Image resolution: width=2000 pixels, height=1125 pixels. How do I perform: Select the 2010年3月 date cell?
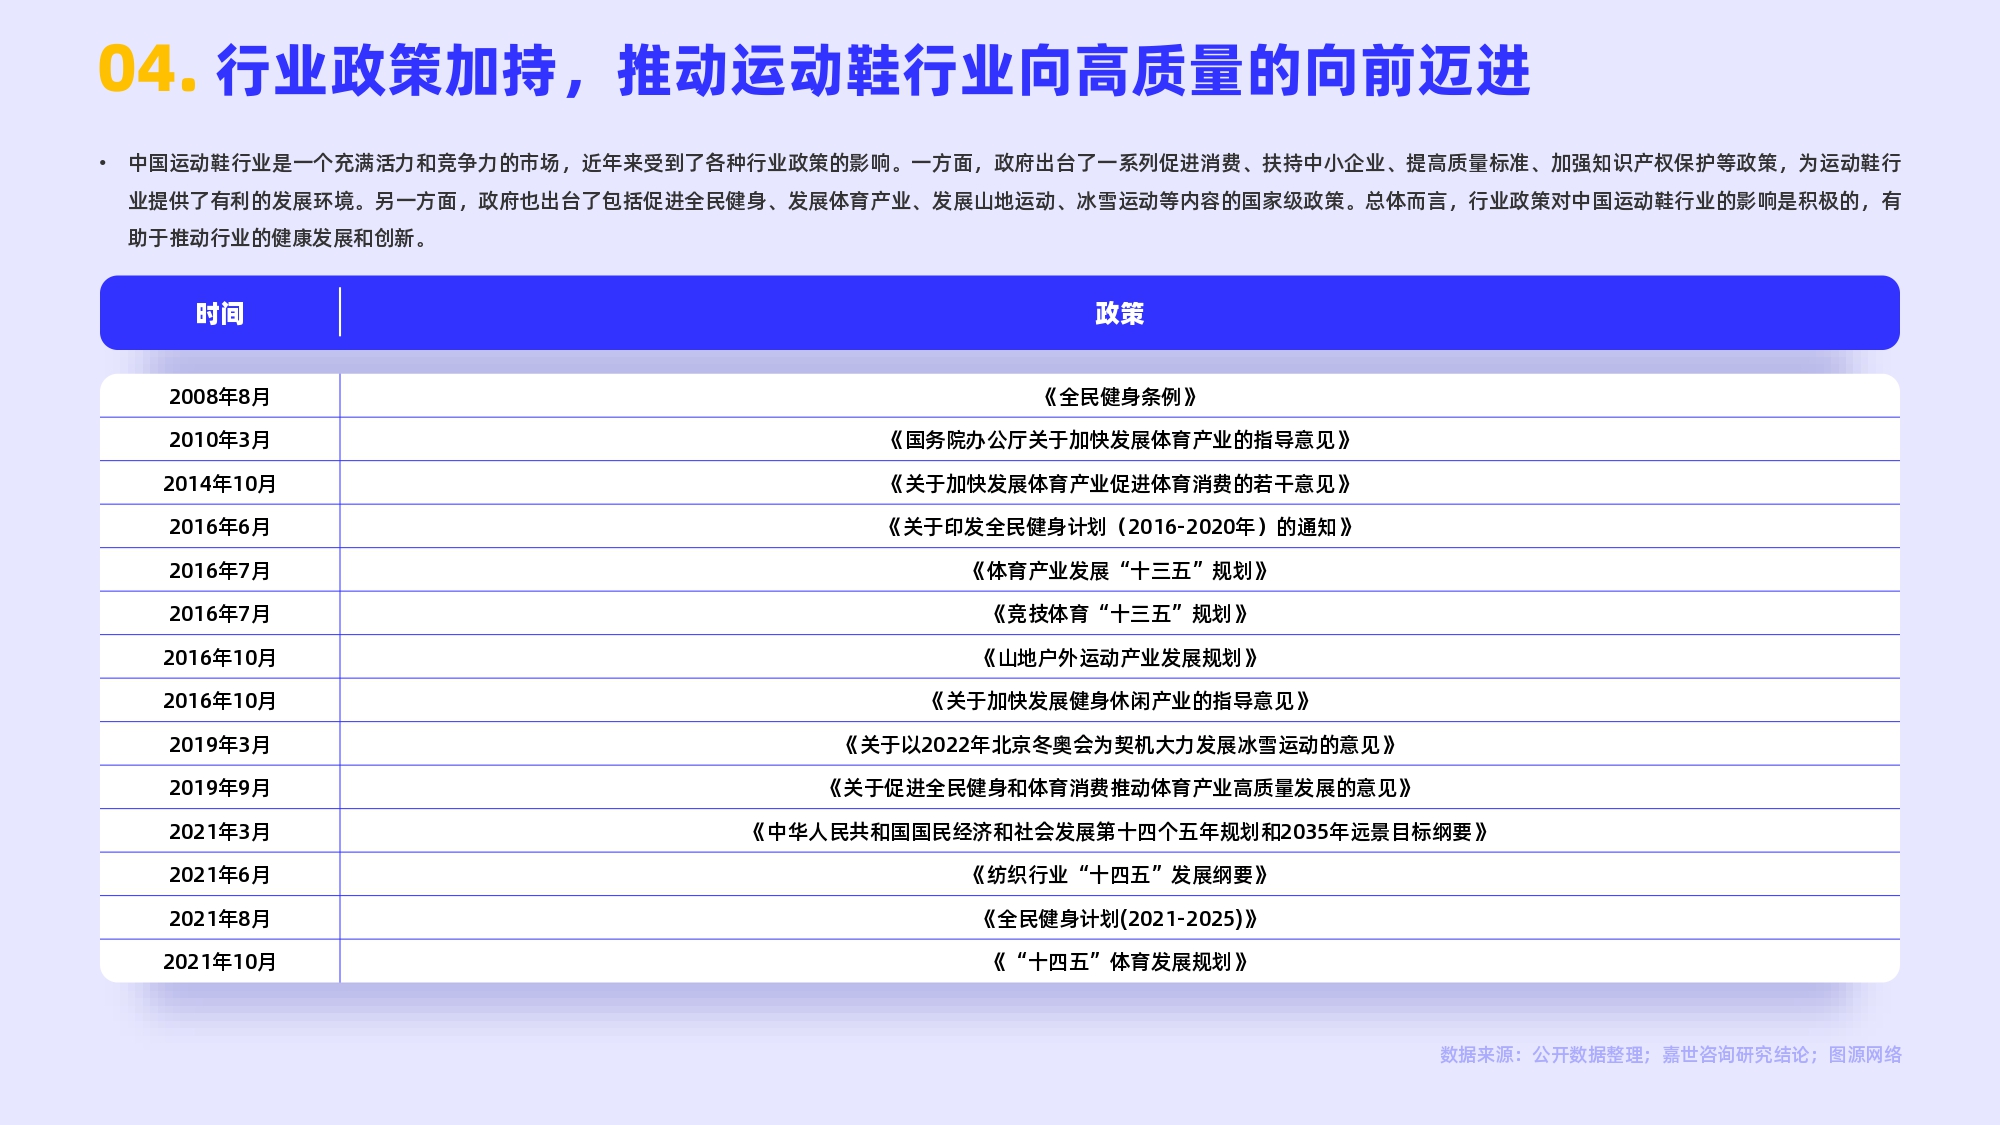pyautogui.click(x=220, y=440)
